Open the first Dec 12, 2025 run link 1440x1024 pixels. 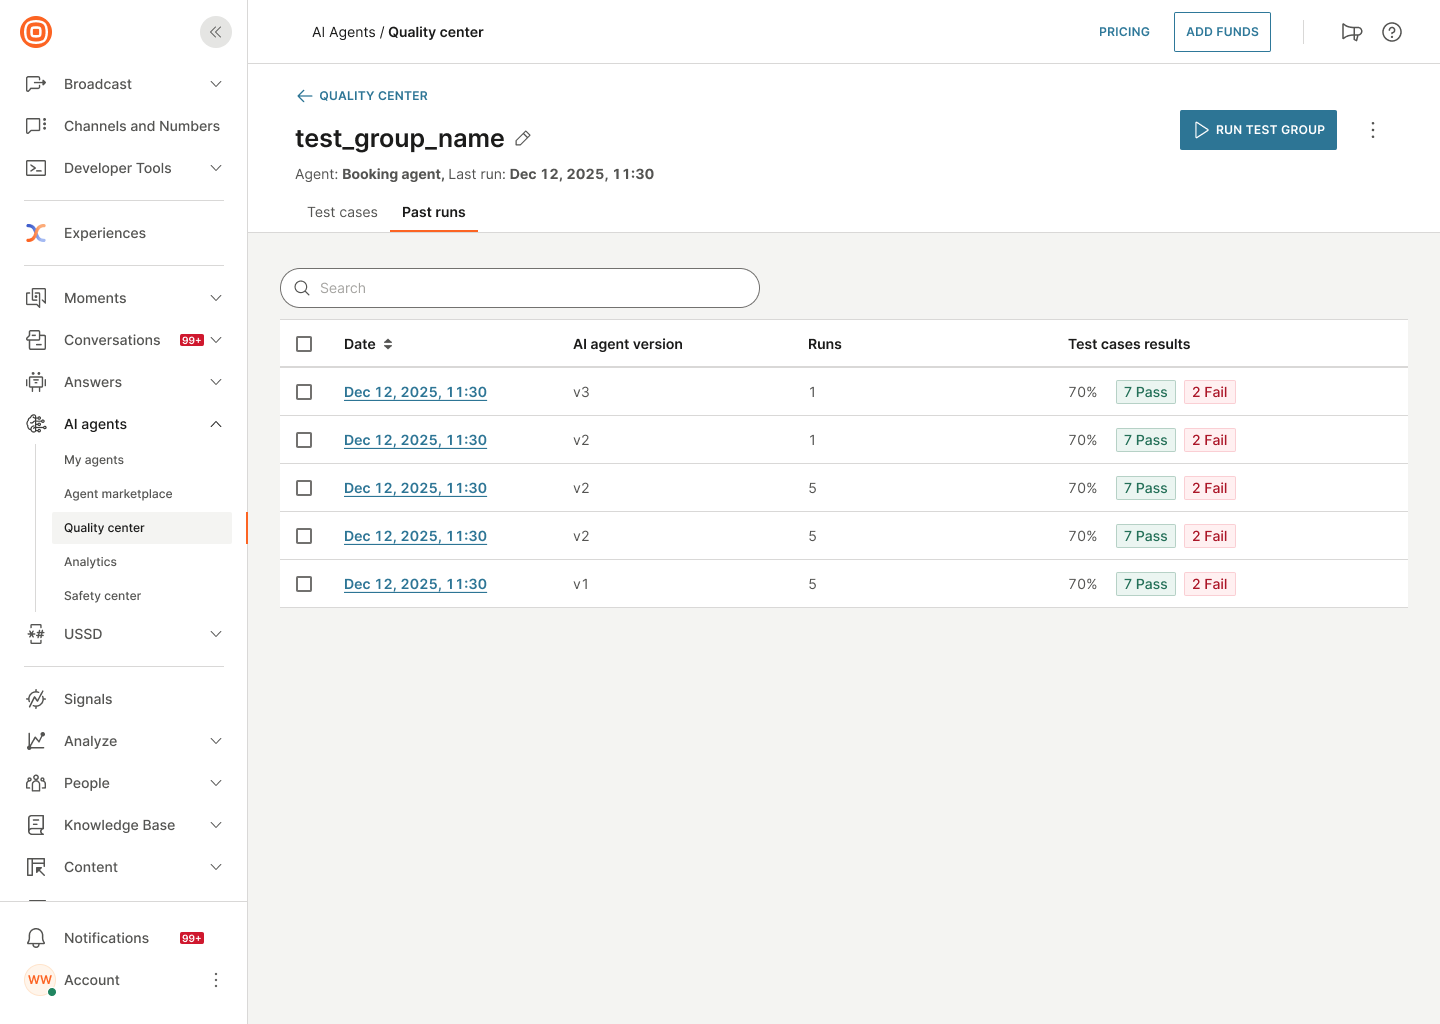coord(415,391)
